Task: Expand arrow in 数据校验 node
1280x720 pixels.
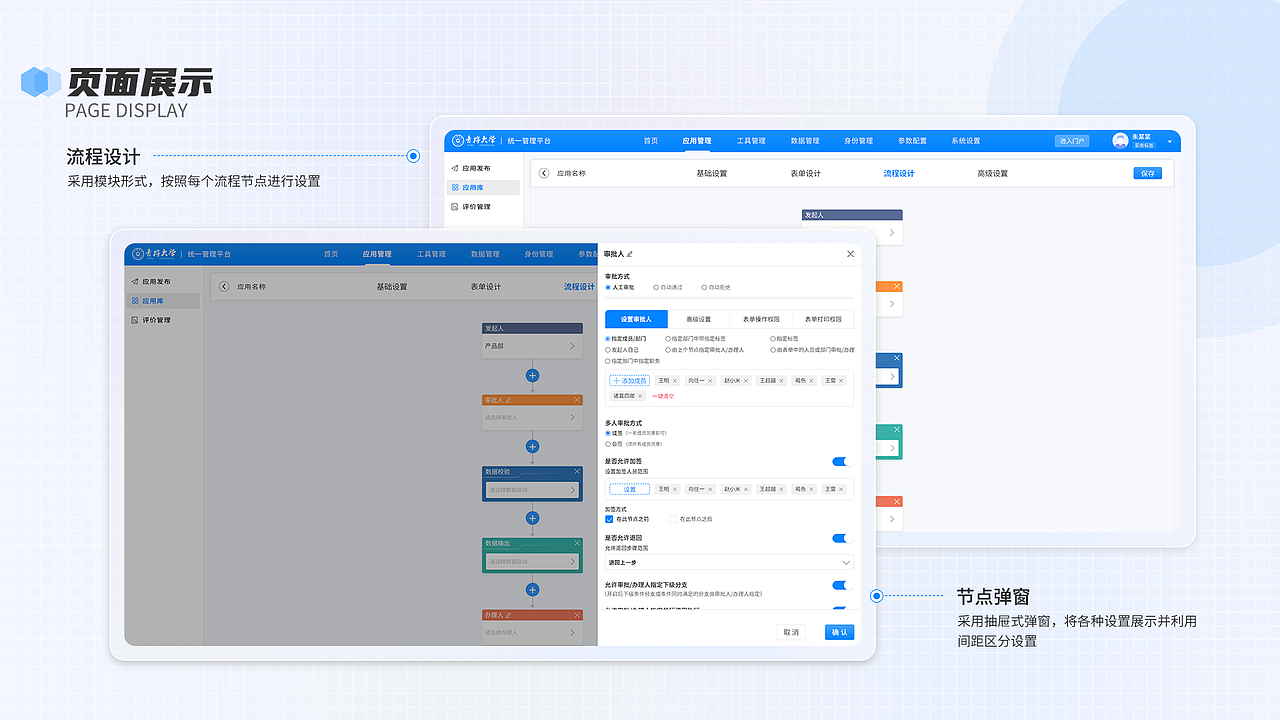Action: point(572,490)
